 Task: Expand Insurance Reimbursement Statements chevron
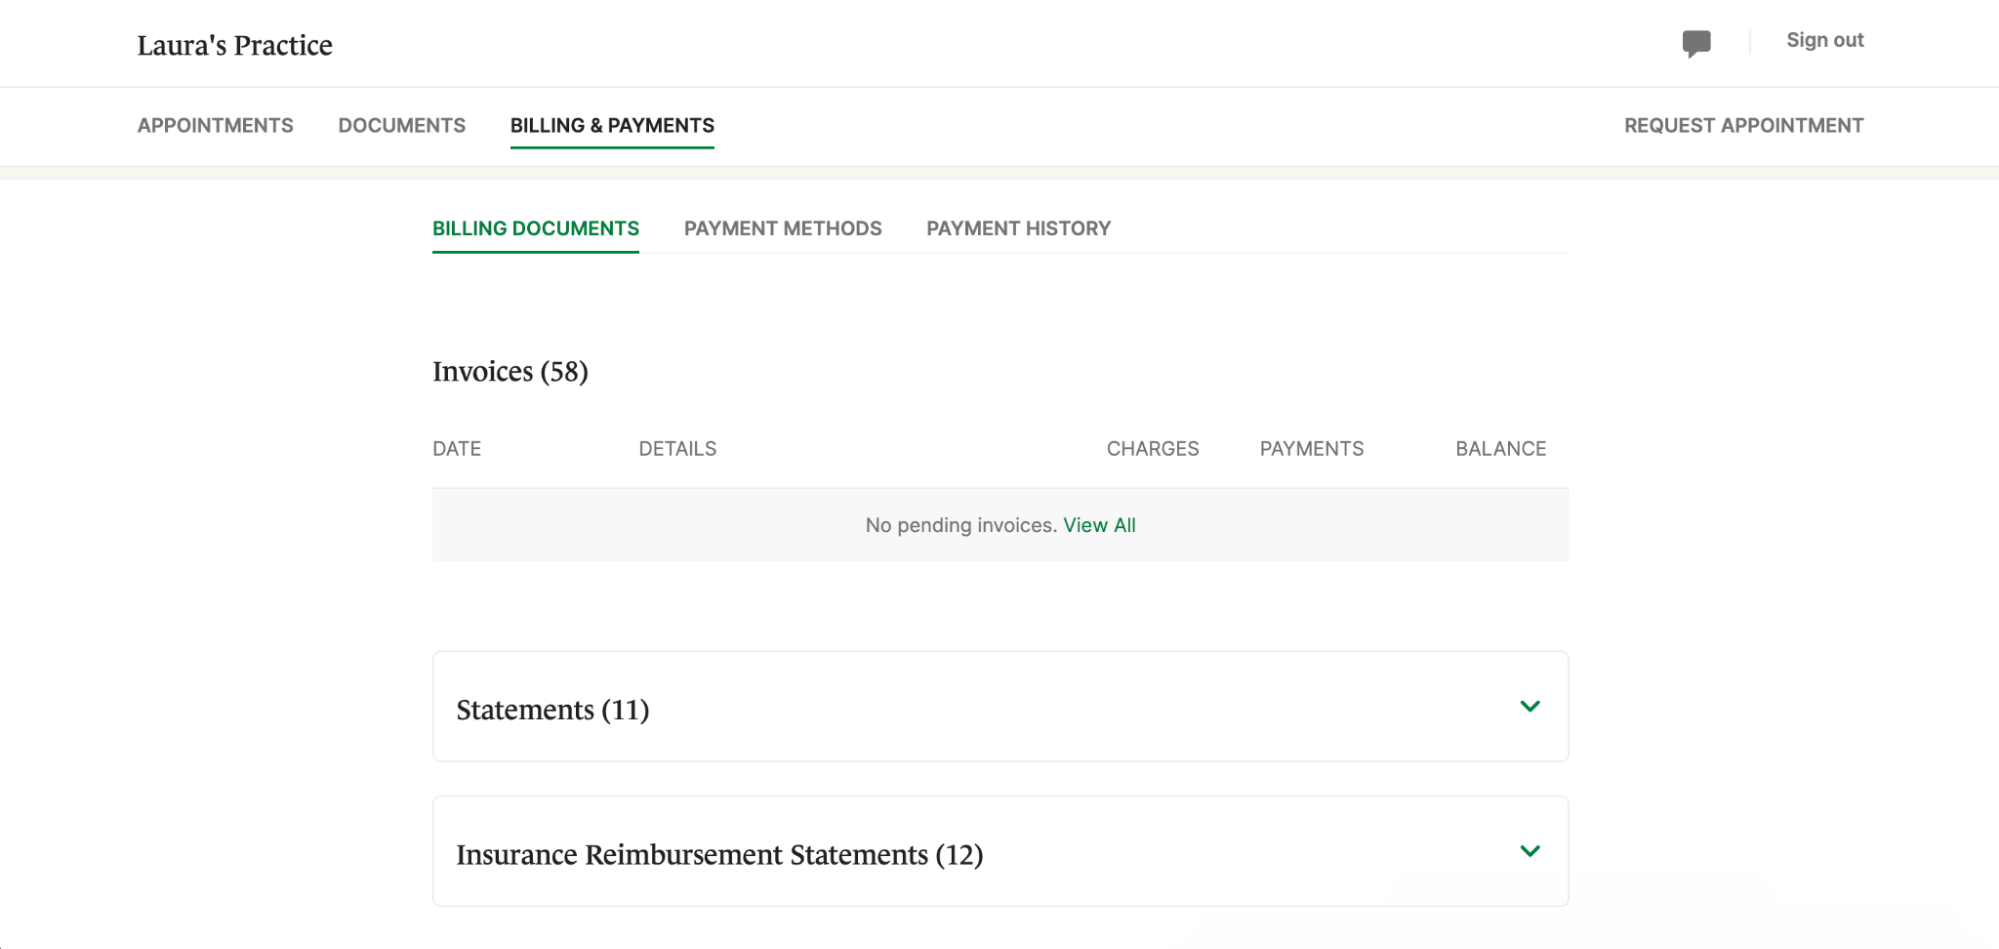point(1529,851)
